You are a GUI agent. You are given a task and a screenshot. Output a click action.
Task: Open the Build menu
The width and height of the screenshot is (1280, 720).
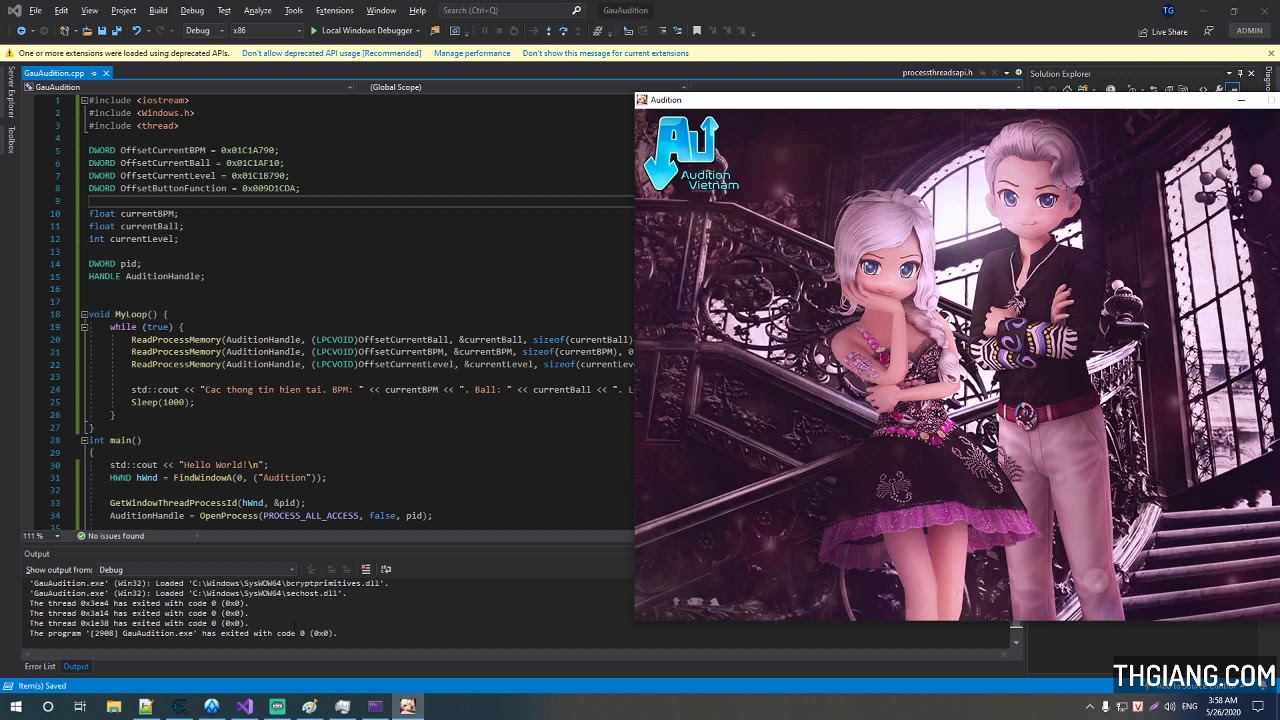tap(158, 10)
